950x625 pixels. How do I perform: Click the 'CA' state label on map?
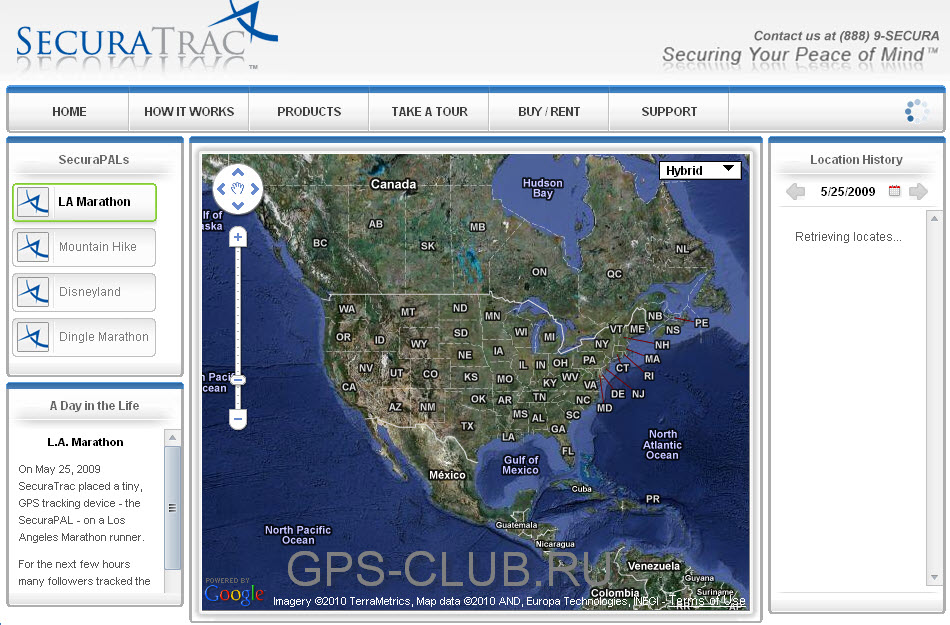coord(349,386)
